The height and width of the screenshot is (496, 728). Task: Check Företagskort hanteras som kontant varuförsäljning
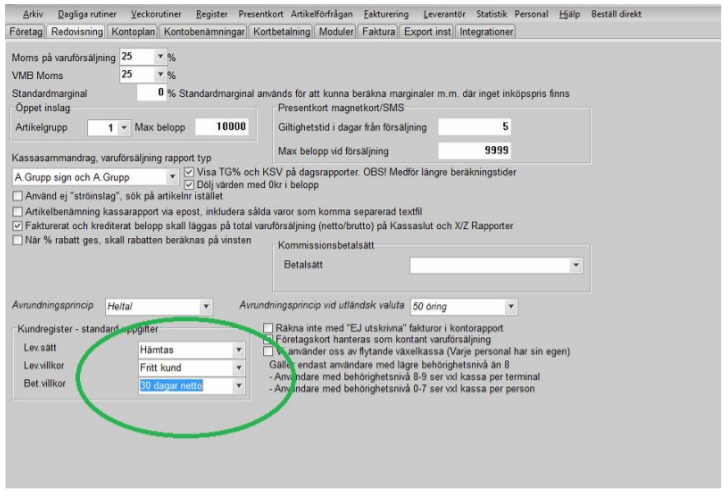(x=267, y=339)
